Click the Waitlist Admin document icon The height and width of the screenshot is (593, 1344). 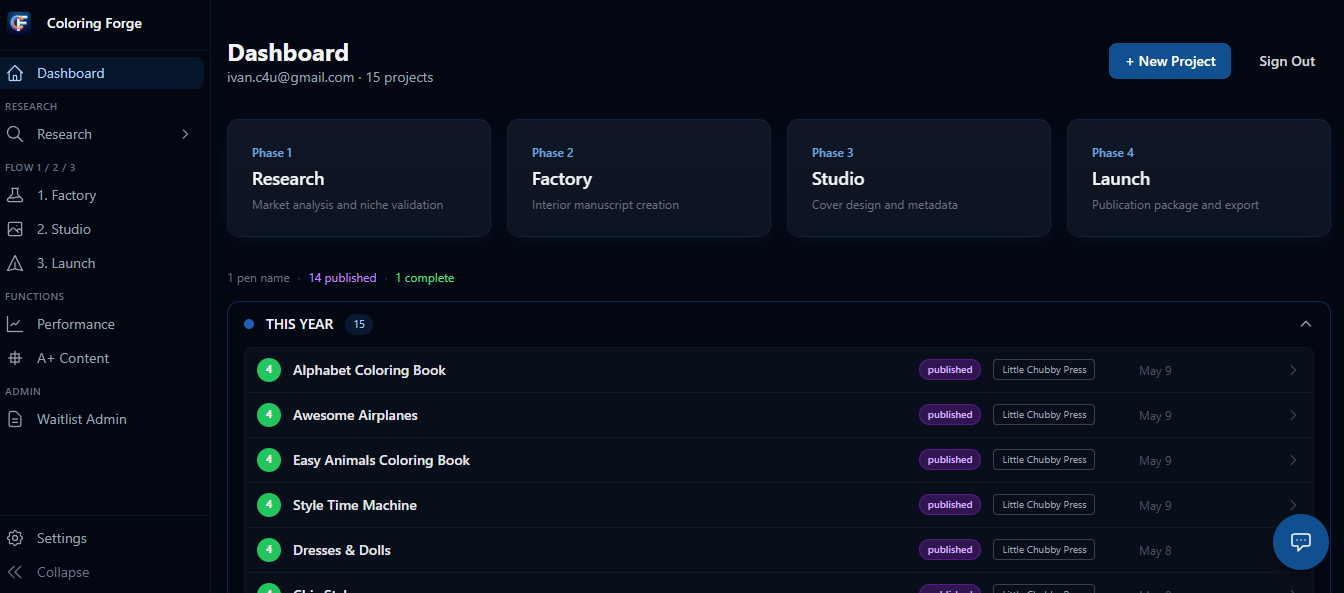pos(15,419)
